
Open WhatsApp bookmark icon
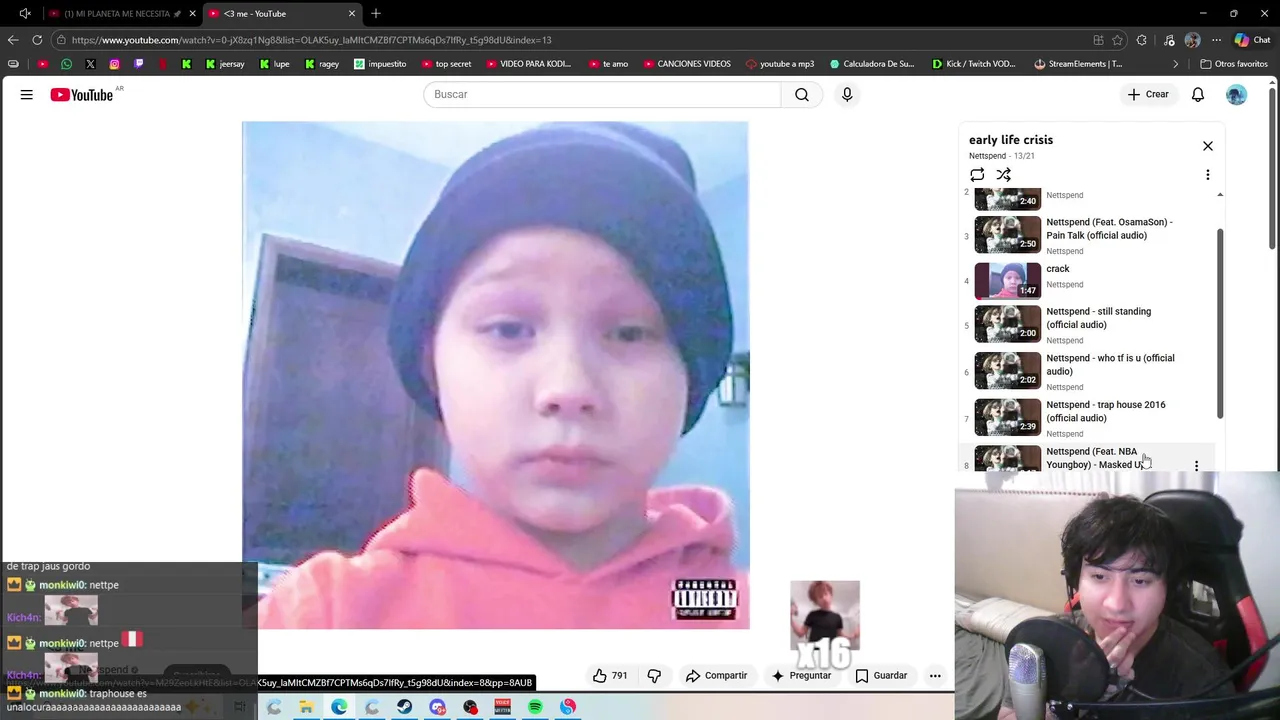(x=66, y=64)
